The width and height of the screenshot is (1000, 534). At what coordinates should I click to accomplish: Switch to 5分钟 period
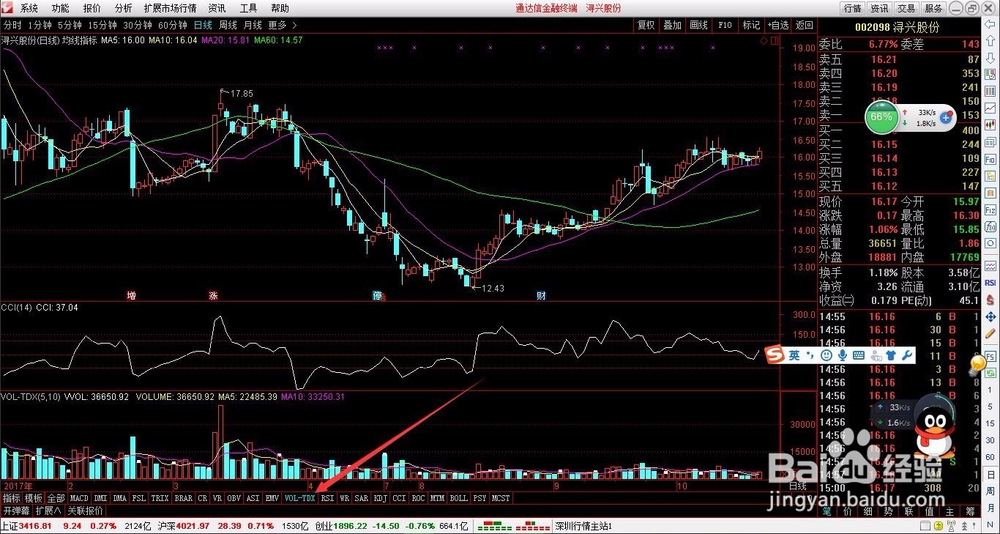point(69,26)
